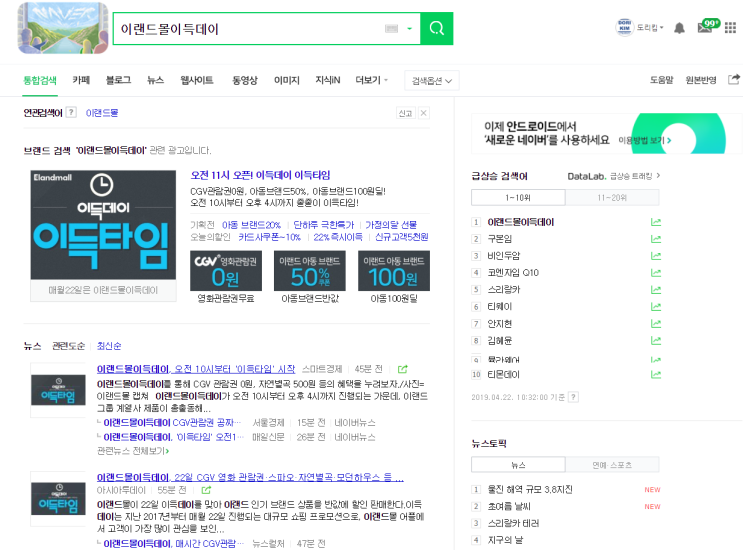Sort news by 관련도순
Viewport: 743px width, 550px height.
[x=68, y=346]
